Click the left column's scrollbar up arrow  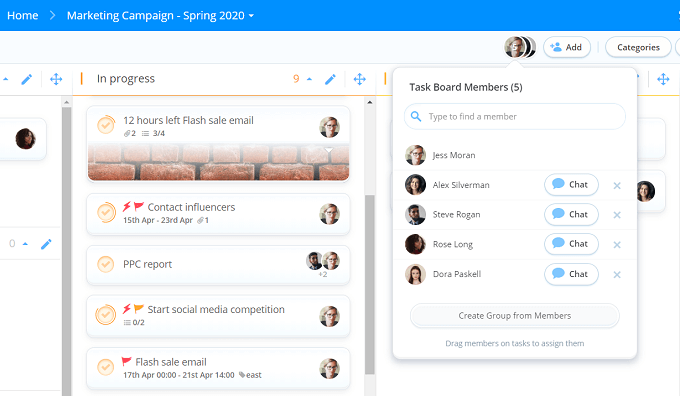66,102
